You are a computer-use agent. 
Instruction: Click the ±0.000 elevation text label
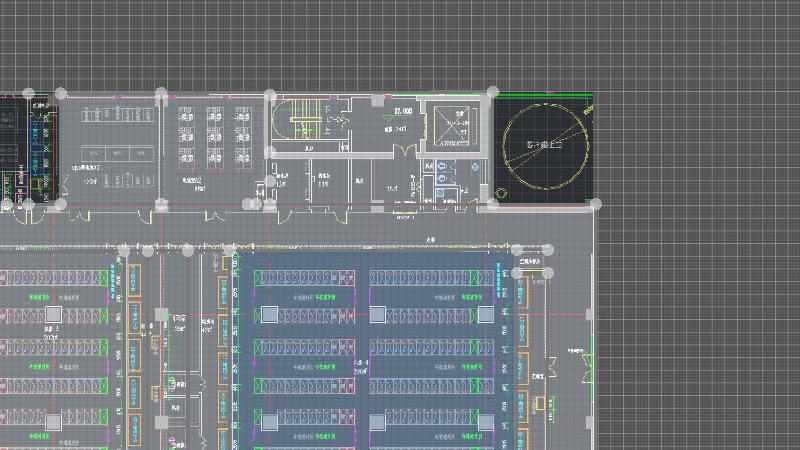(x=403, y=110)
